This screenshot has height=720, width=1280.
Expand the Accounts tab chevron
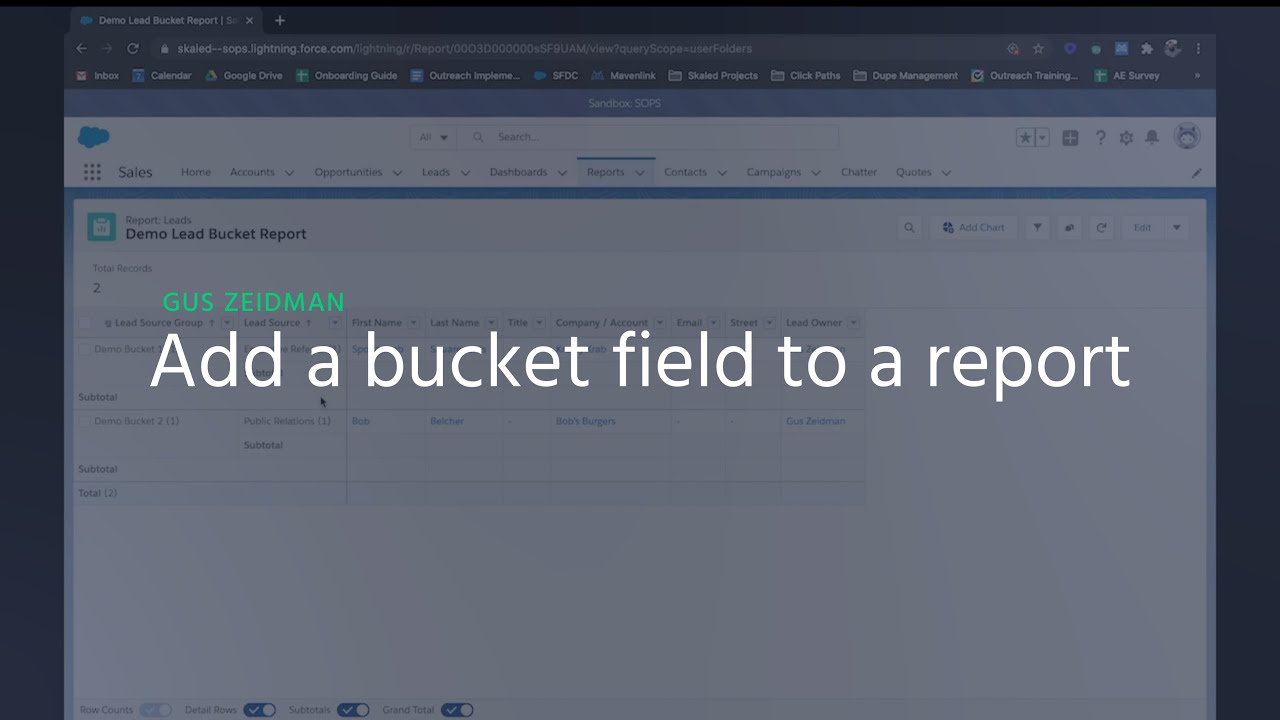[x=289, y=173]
